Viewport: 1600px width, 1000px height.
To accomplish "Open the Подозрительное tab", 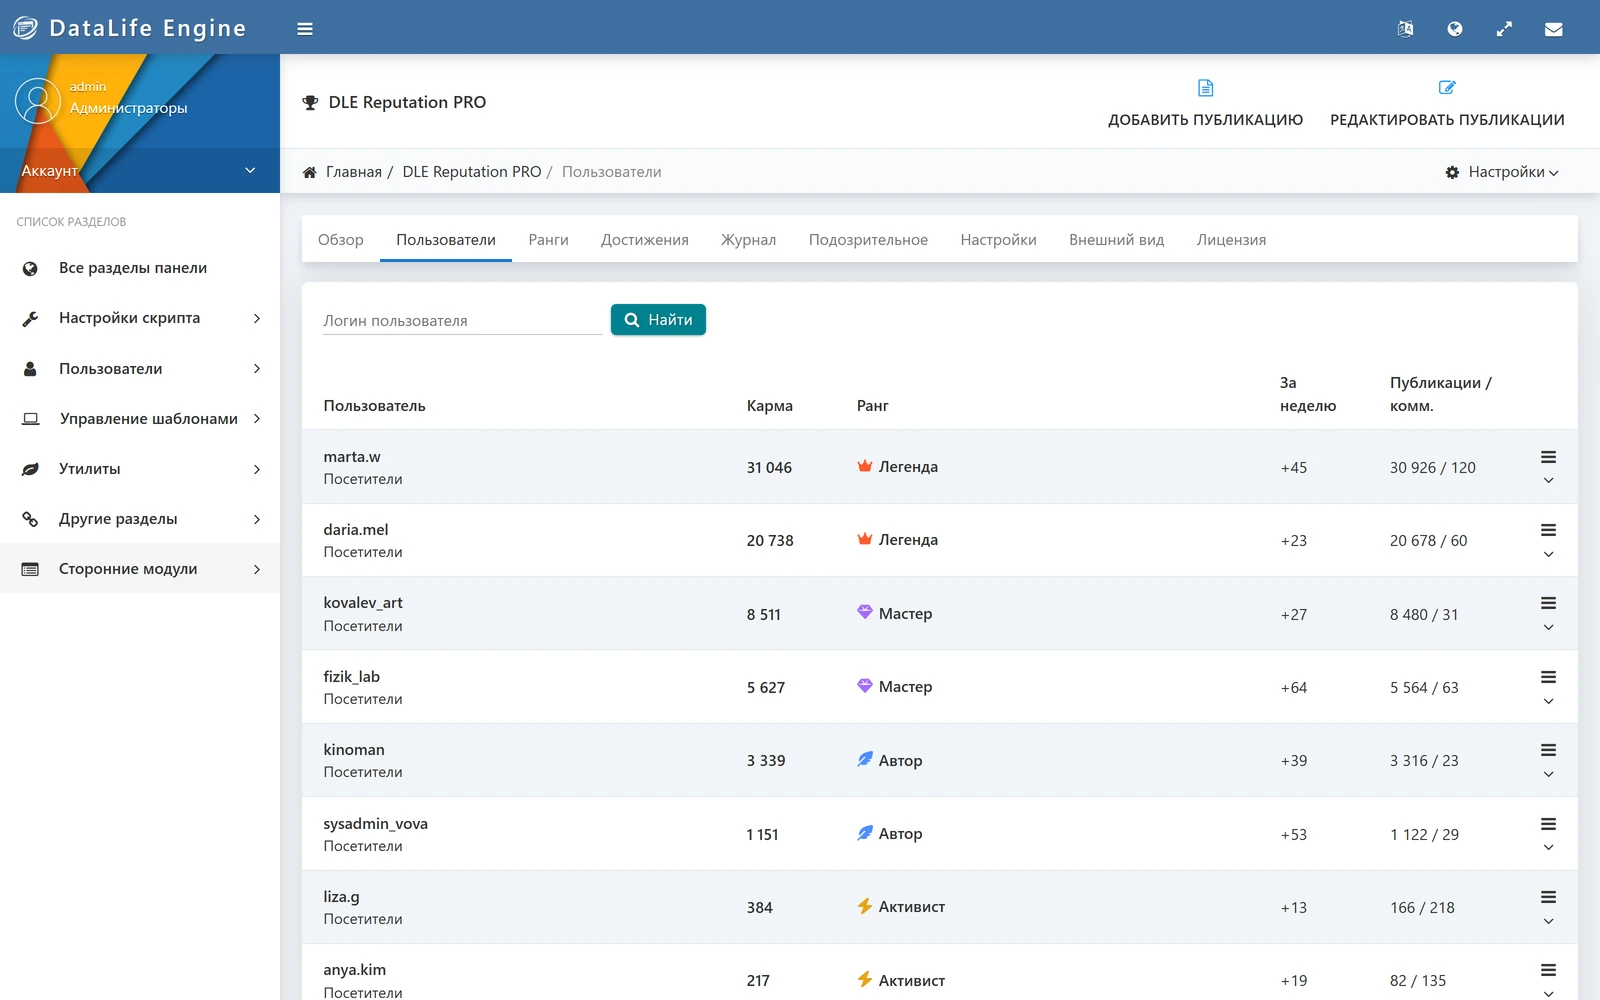I will point(868,240).
